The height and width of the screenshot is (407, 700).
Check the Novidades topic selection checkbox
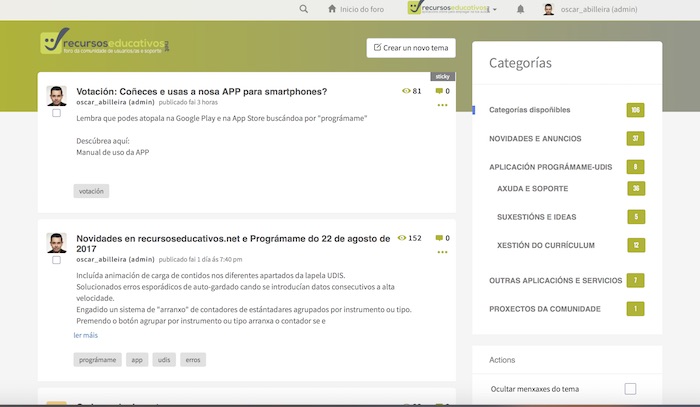tap(56, 260)
